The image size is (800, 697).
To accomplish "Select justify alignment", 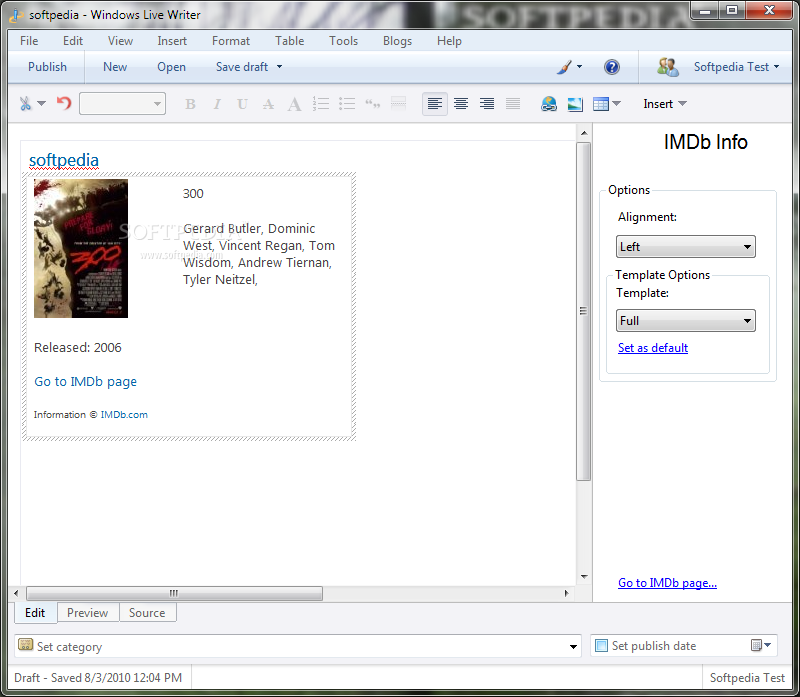I will pos(513,104).
